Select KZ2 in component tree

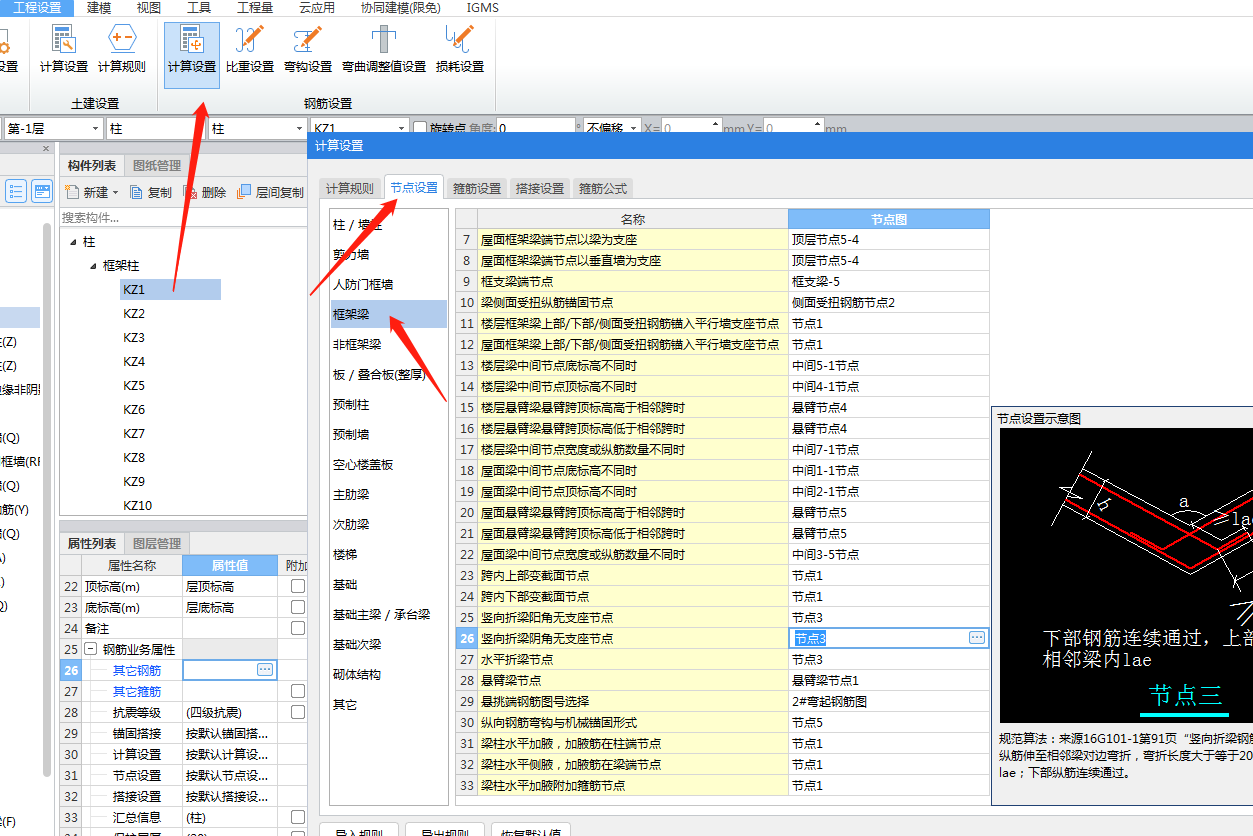134,314
